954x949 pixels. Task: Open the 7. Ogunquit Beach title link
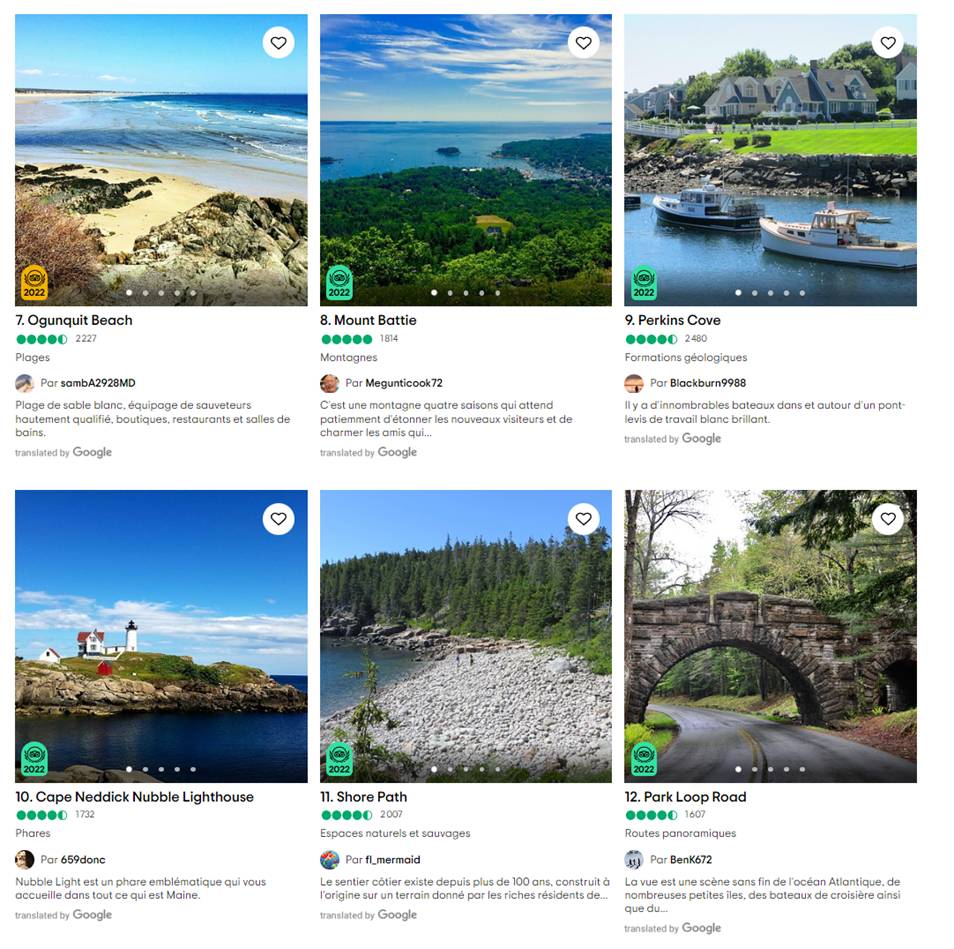pos(74,320)
